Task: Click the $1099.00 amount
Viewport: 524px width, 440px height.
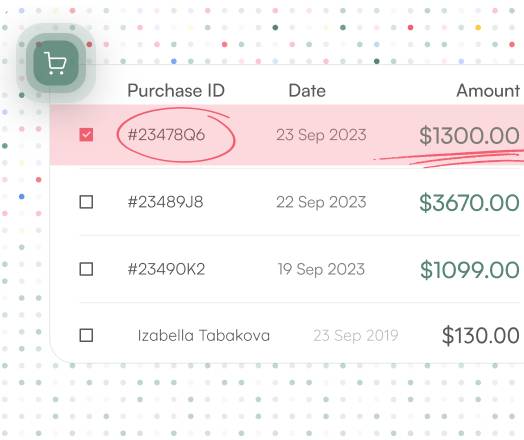Action: [x=470, y=270]
